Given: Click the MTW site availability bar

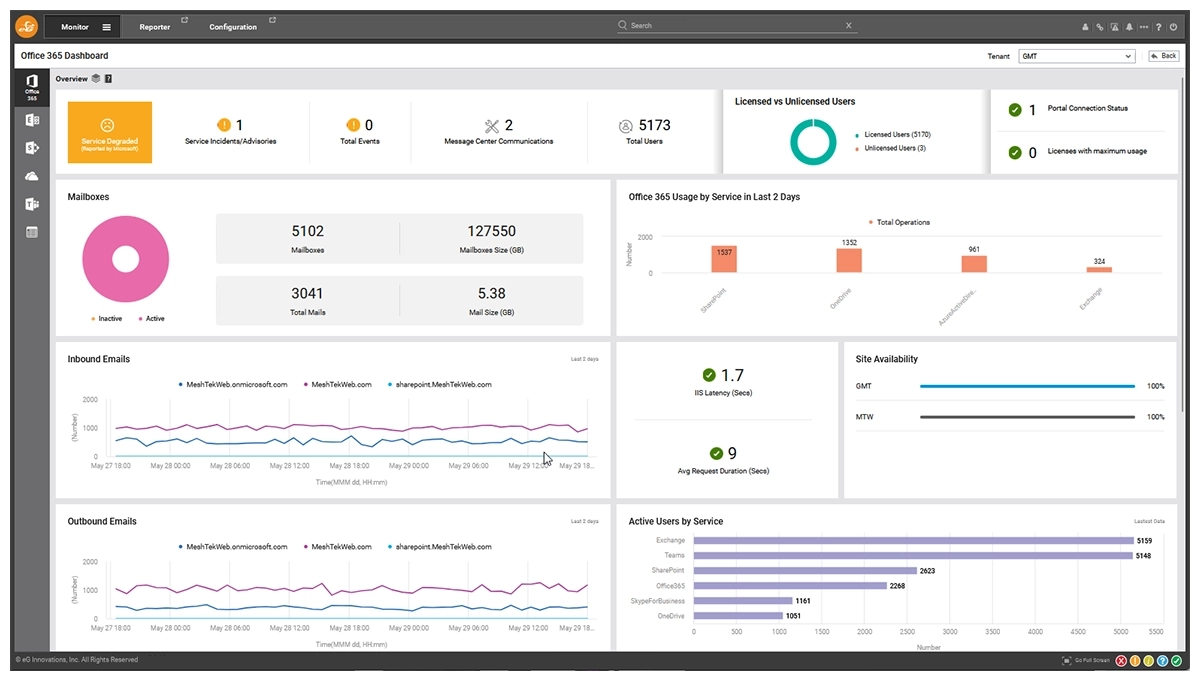Looking at the screenshot, I should [x=1027, y=416].
